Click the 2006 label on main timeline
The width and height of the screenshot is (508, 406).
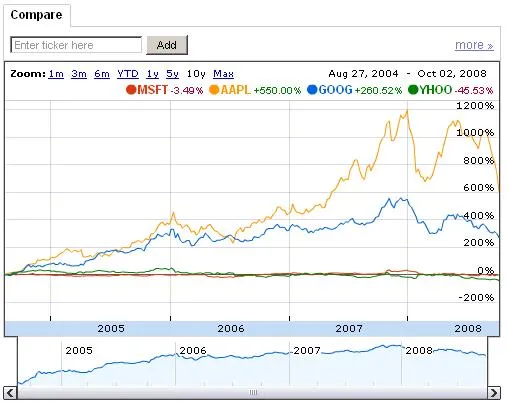231,328
